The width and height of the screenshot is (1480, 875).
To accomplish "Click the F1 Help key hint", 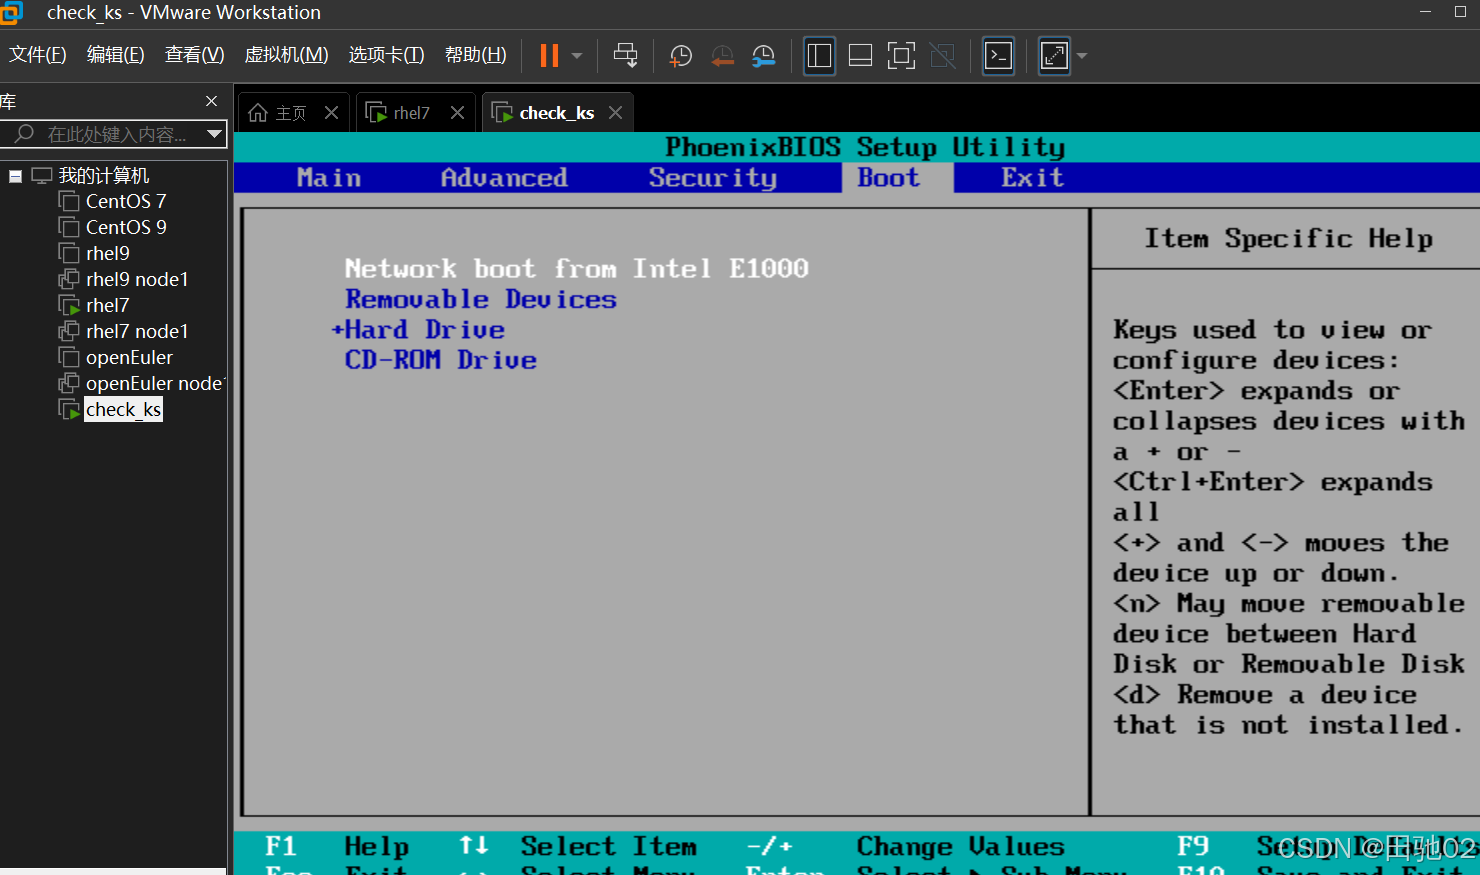I will click(x=337, y=847).
